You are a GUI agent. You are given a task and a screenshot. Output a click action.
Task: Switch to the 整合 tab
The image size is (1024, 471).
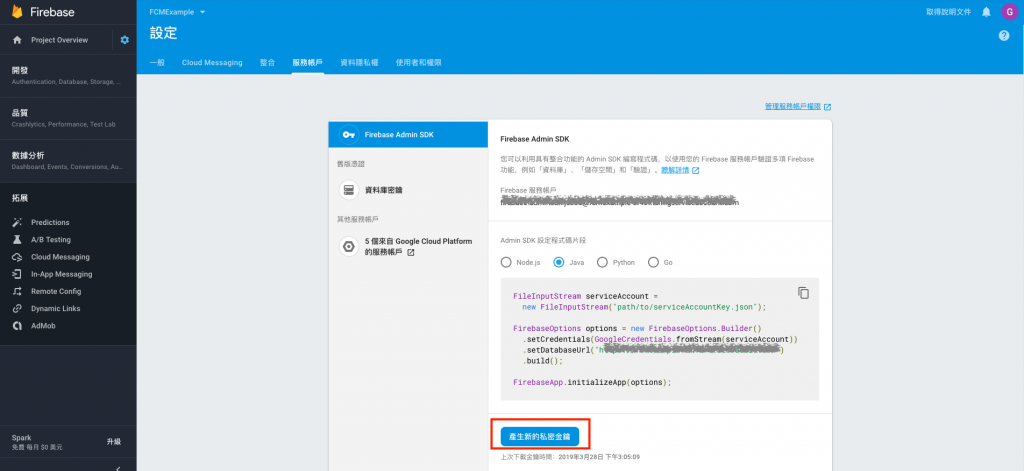267,63
